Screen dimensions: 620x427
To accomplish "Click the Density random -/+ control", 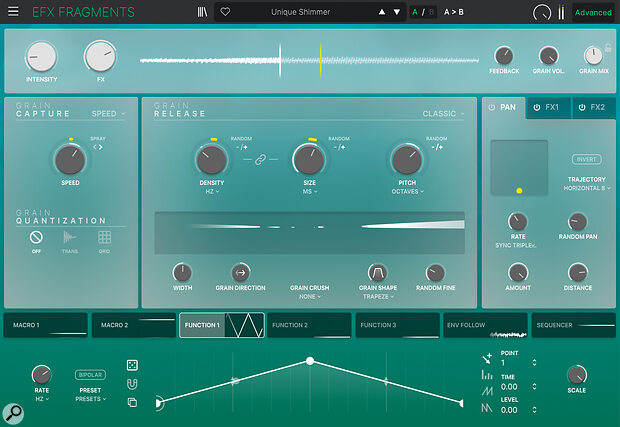I will pyautogui.click(x=242, y=147).
